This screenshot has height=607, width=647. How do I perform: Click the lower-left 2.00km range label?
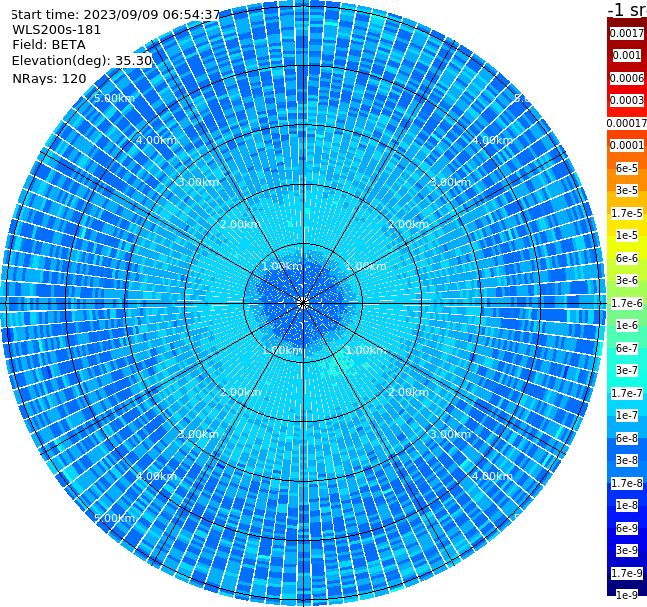coord(241,392)
